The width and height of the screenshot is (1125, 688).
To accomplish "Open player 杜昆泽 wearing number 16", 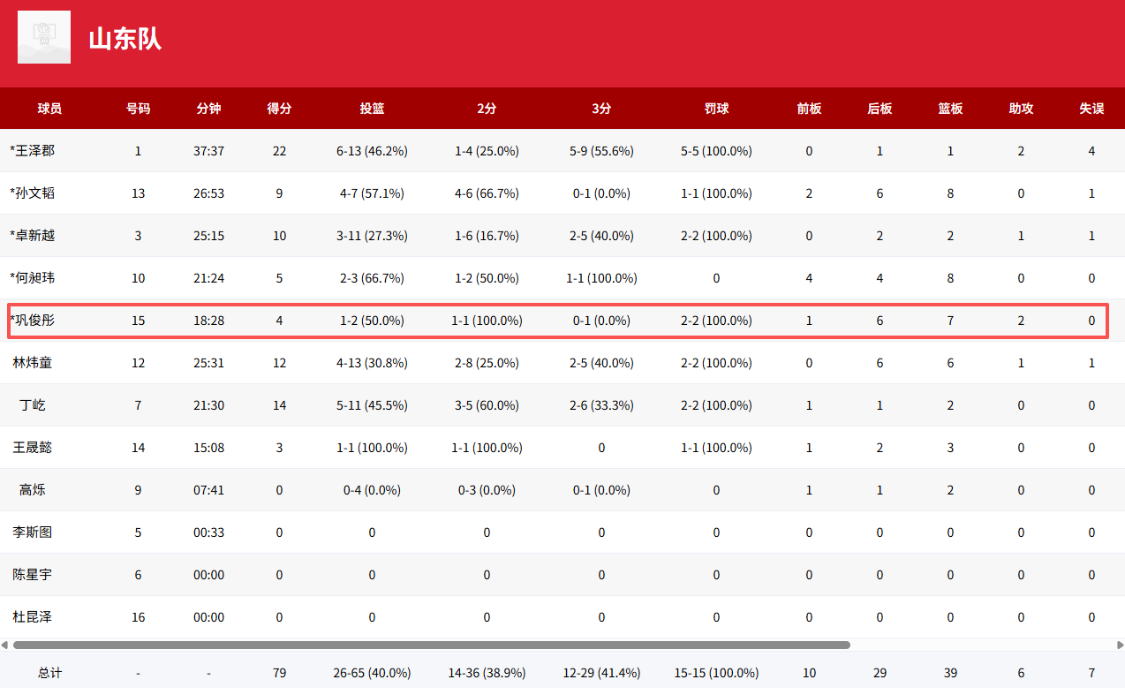I will tap(32, 616).
